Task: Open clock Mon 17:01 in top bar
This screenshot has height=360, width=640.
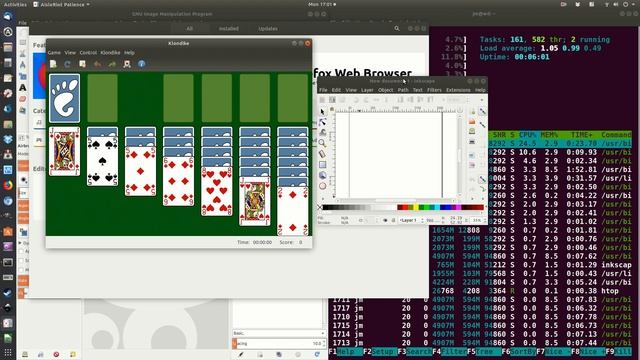Action: 322,4
